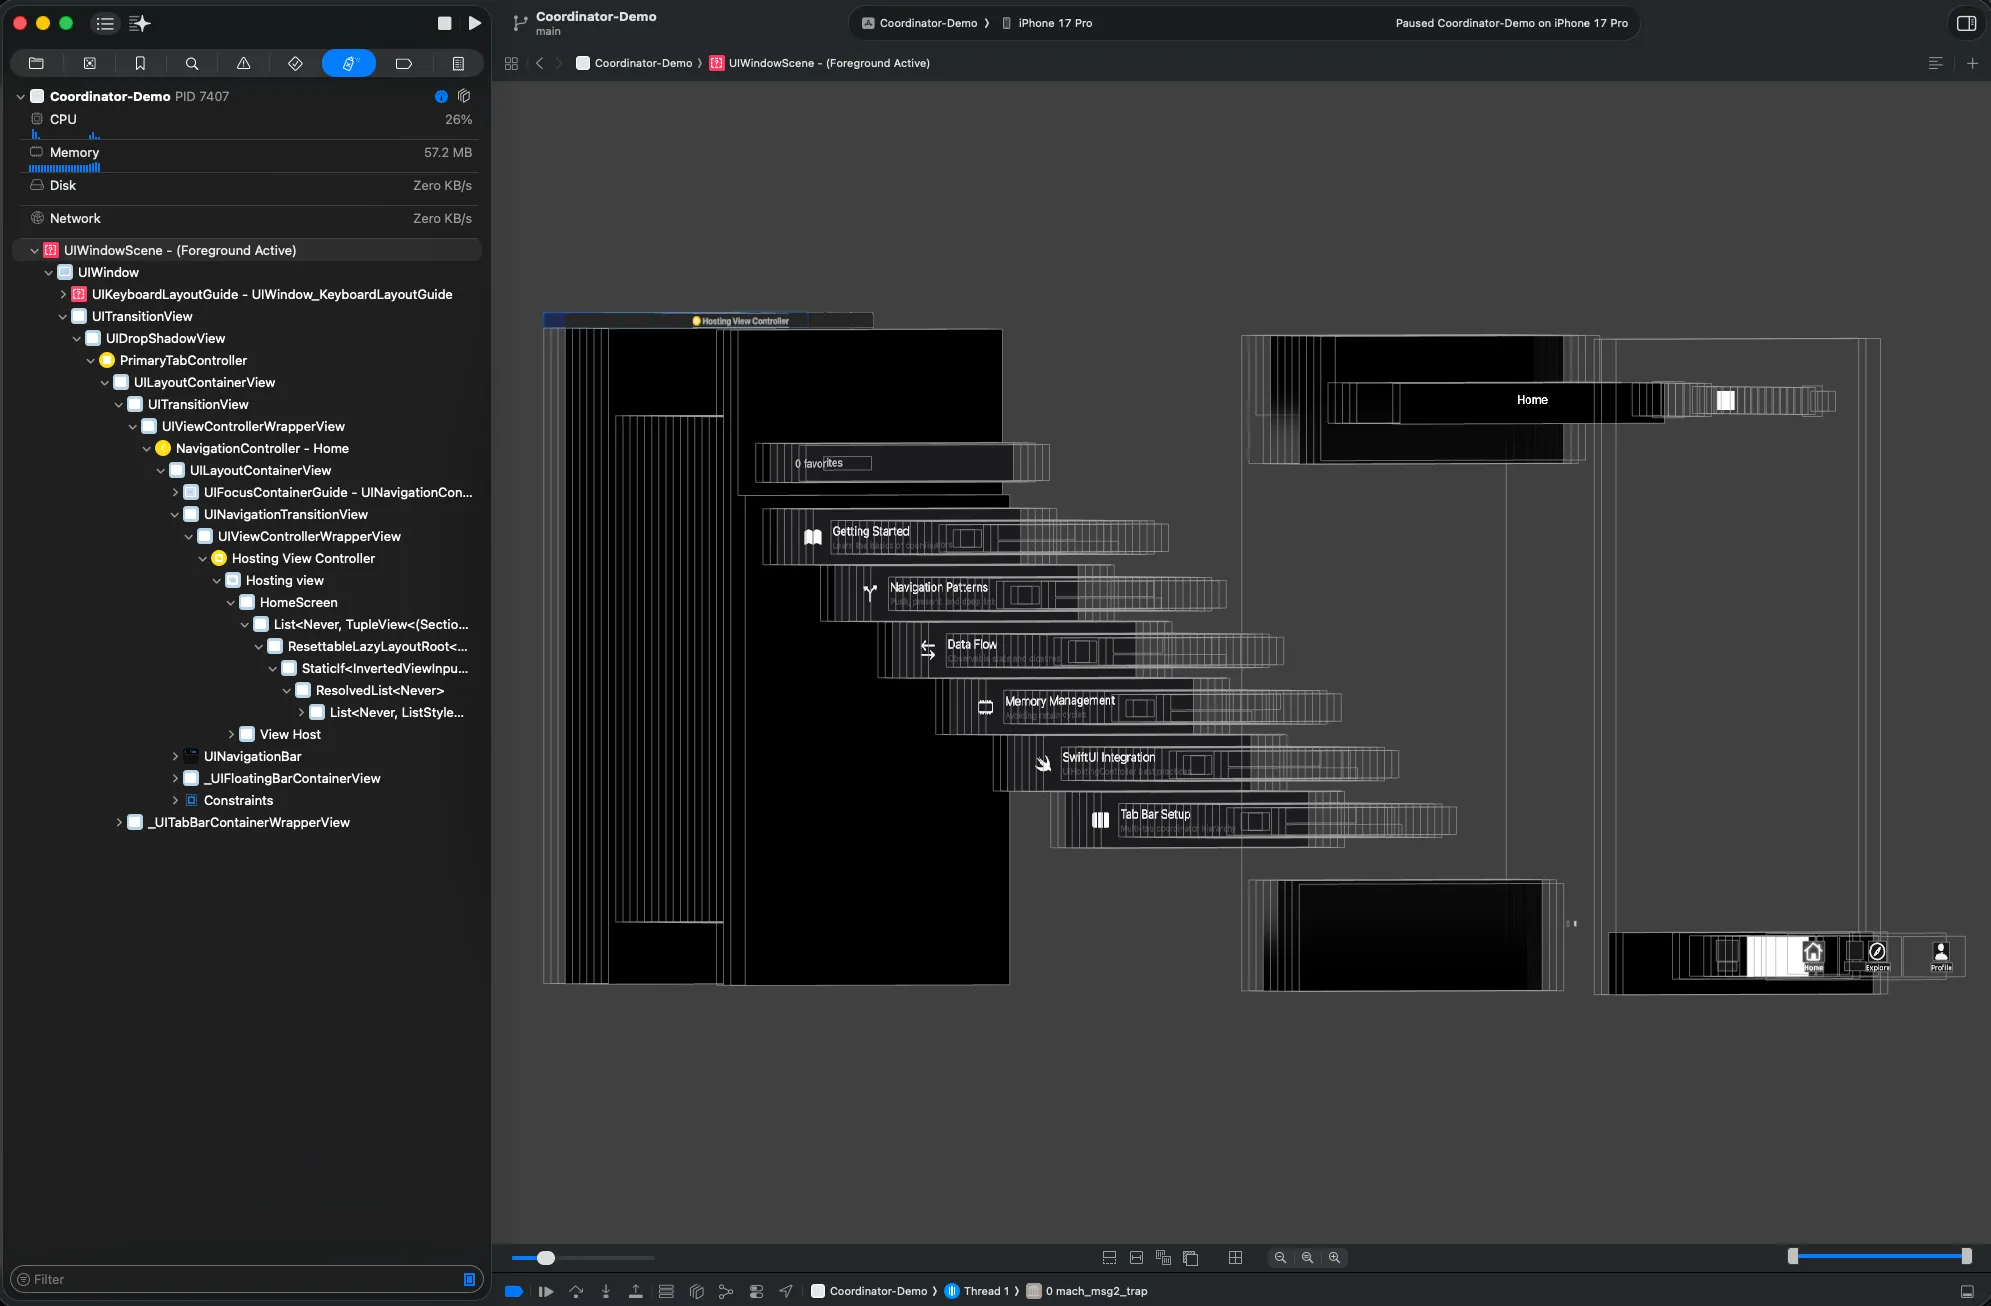
Task: Open the Debug navigator tab
Action: pyautogui.click(x=348, y=63)
